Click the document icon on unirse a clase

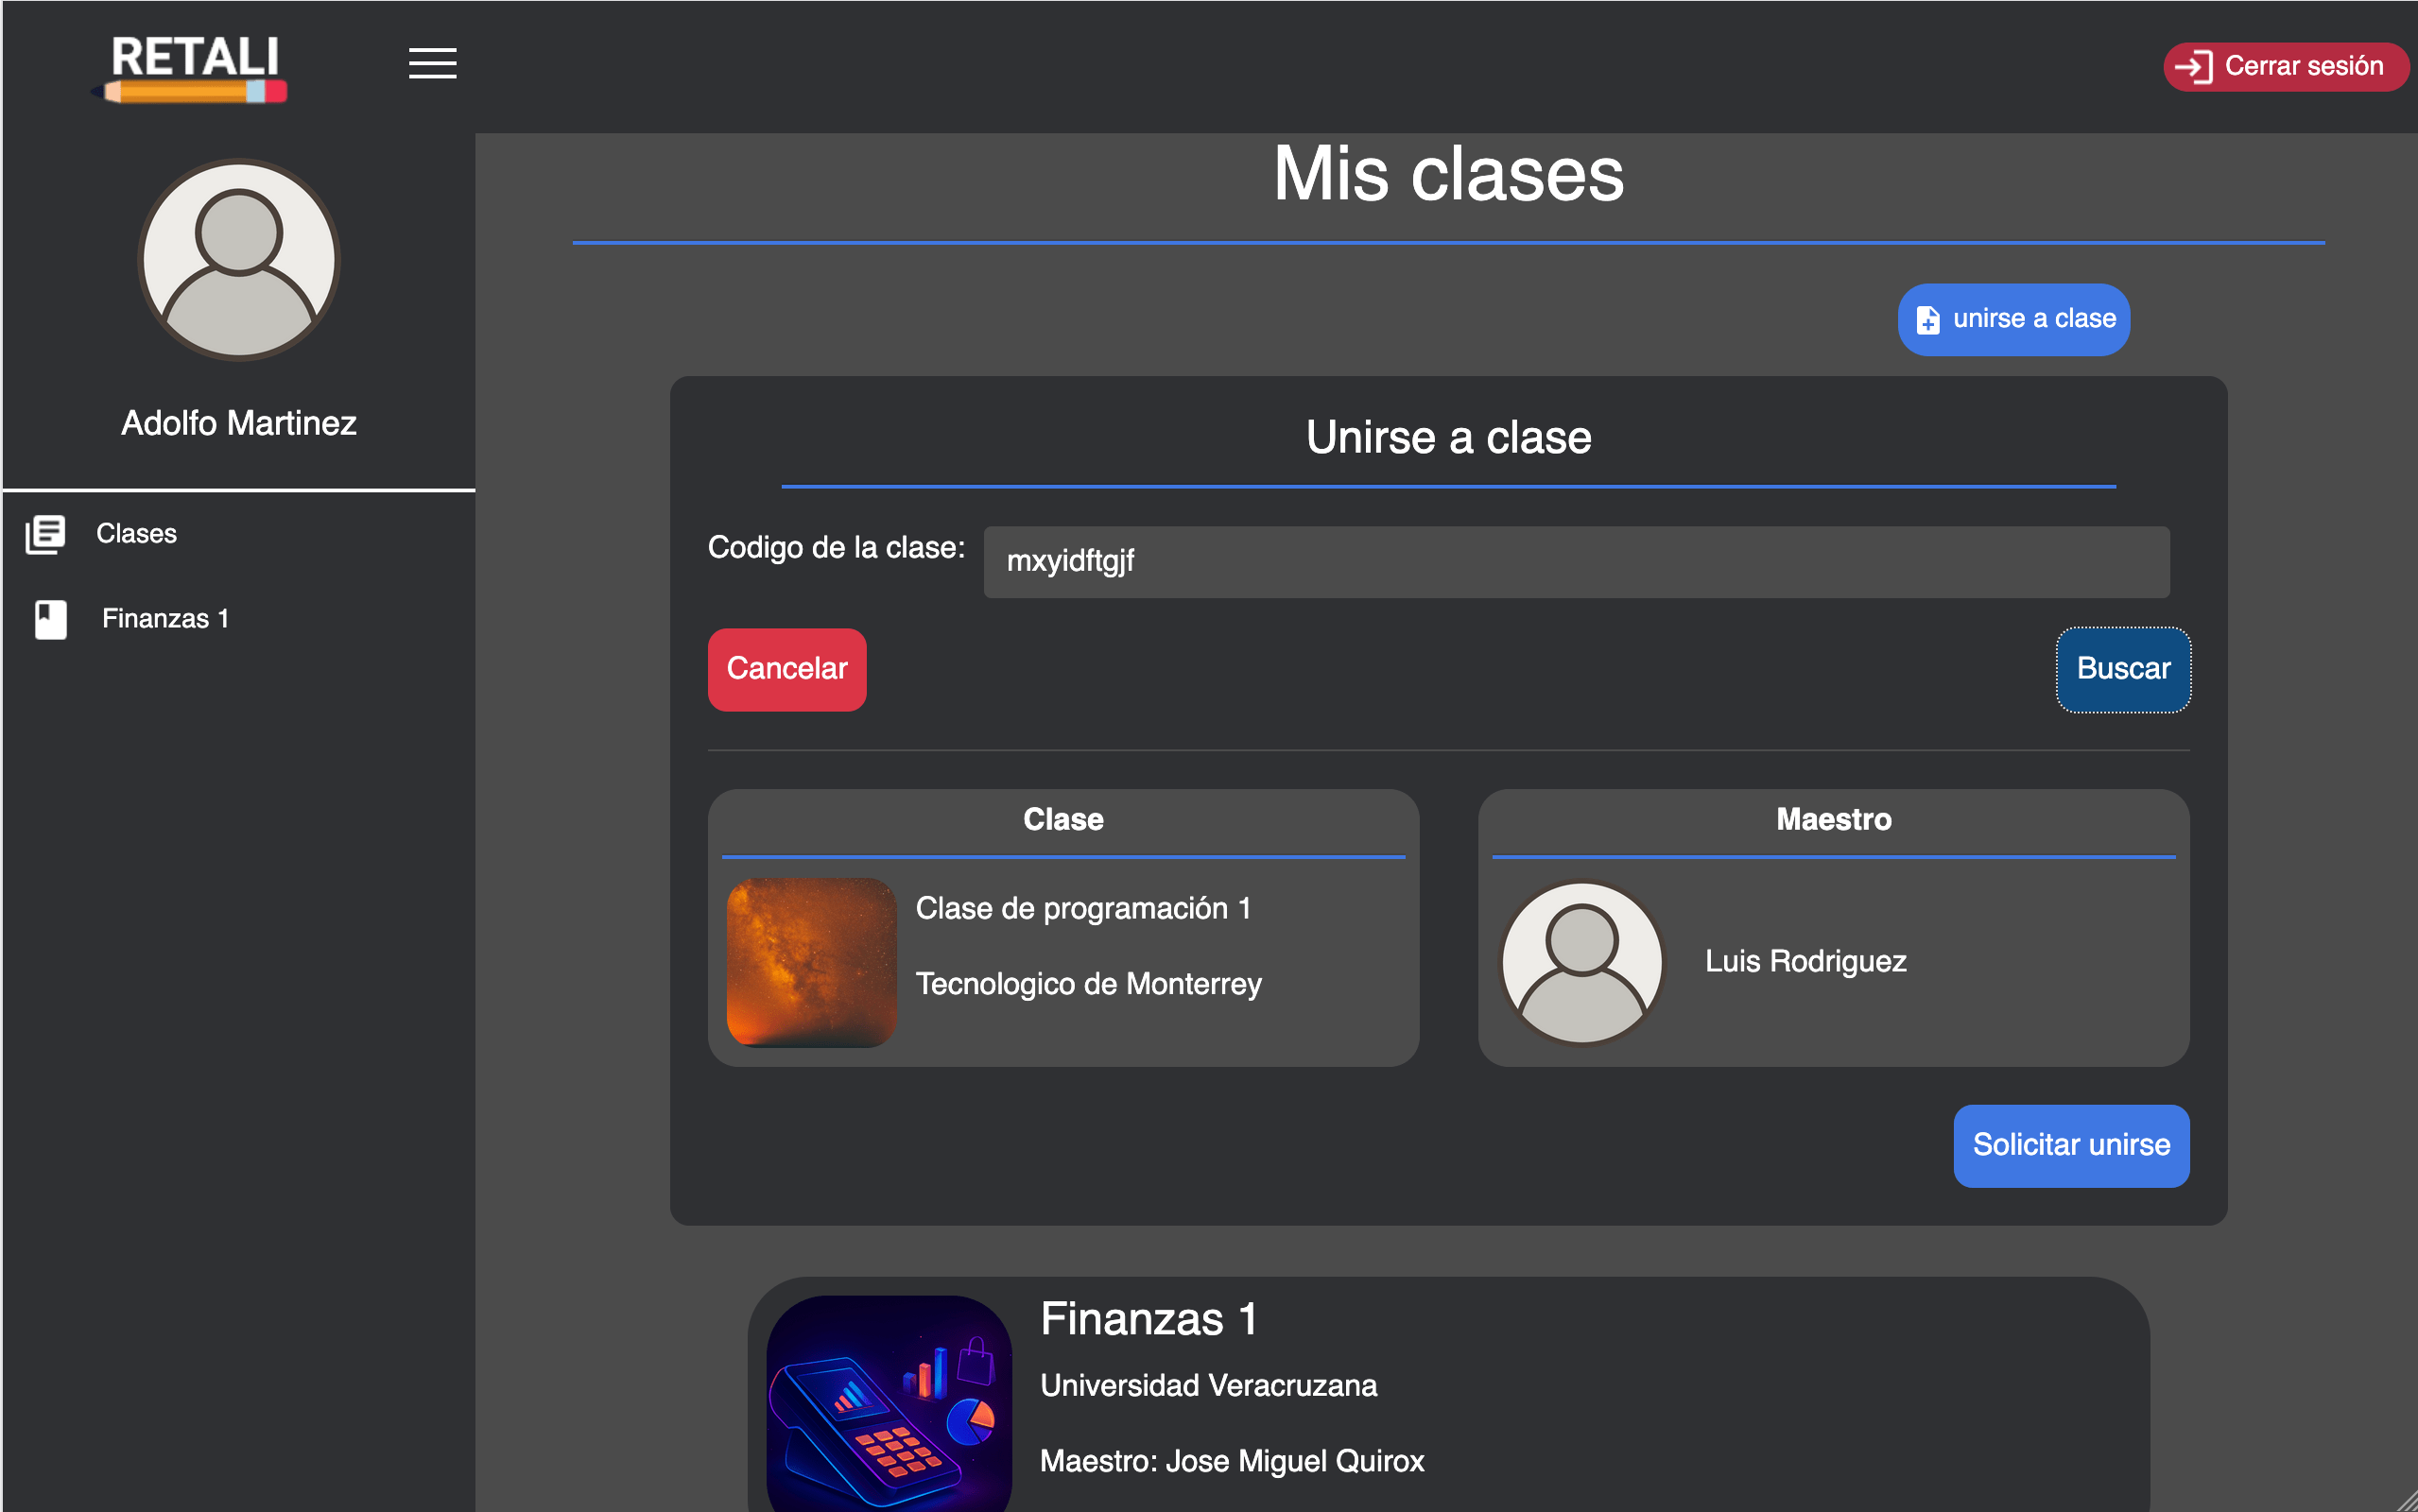[x=1927, y=320]
